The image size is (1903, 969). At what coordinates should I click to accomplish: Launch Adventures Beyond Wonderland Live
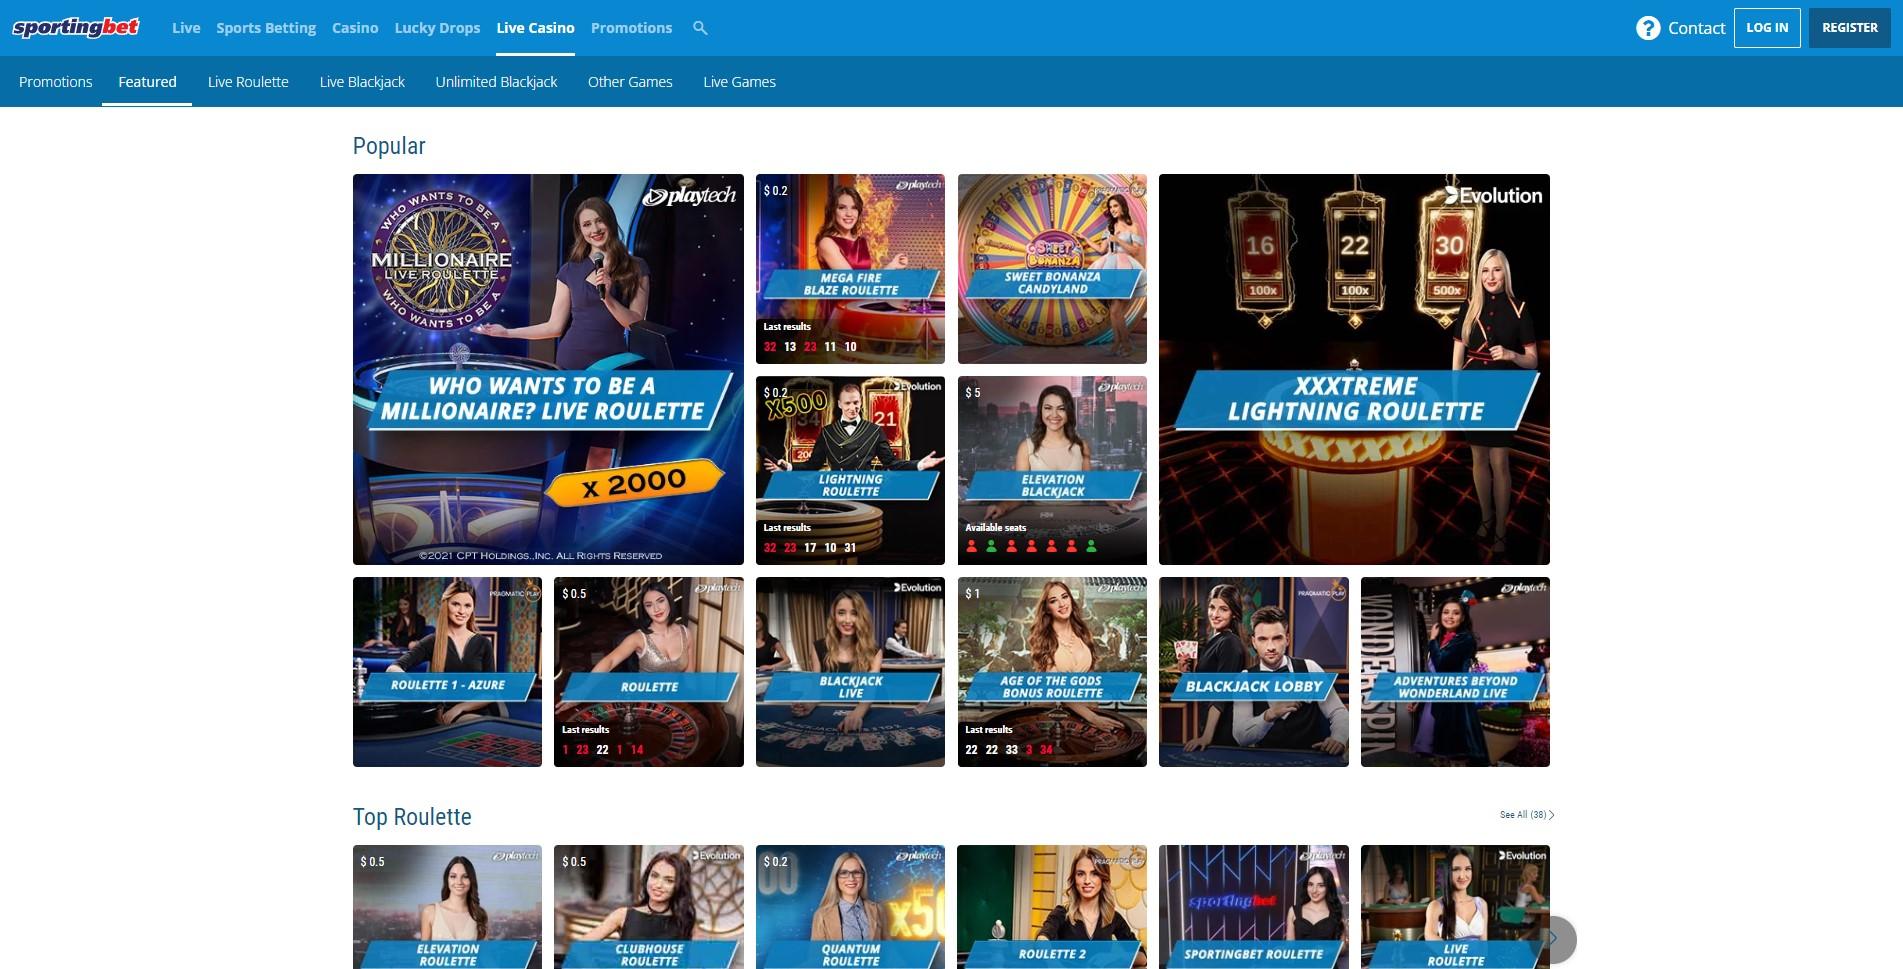[x=1455, y=672]
